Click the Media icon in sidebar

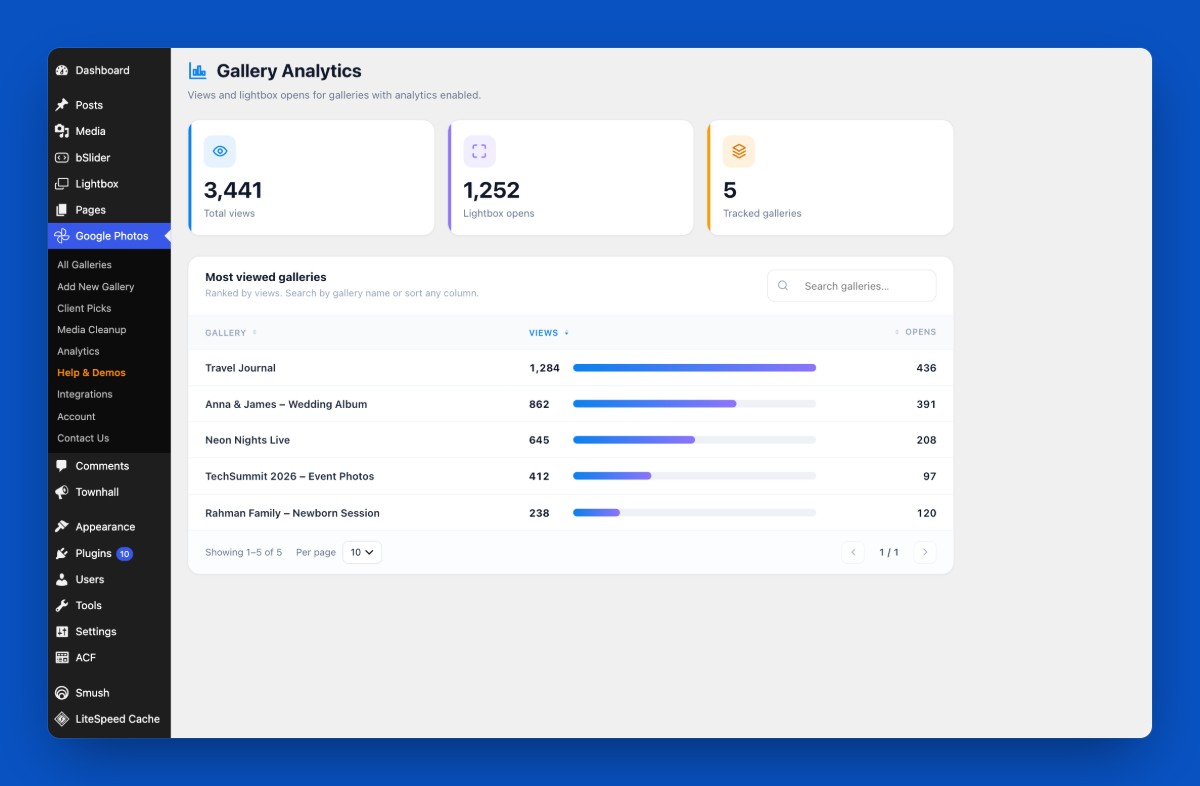point(62,131)
